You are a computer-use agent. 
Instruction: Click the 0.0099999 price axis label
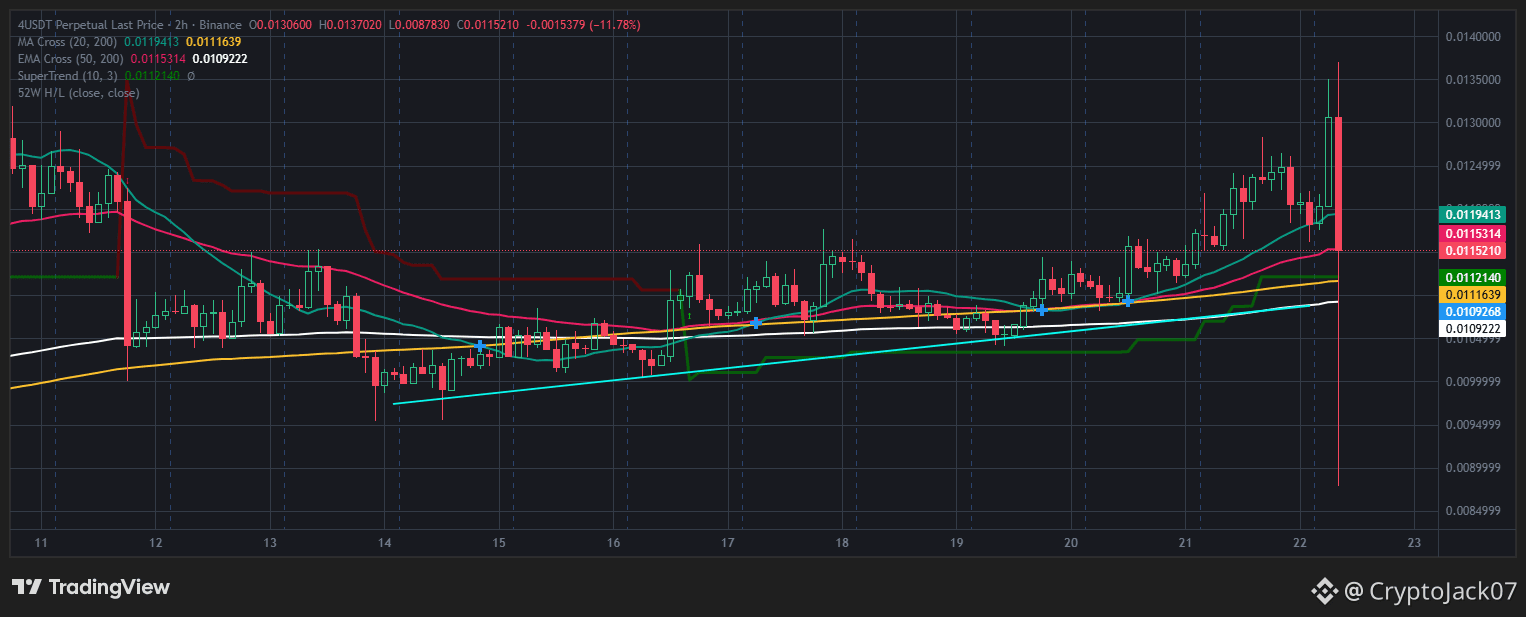[x=1473, y=382]
